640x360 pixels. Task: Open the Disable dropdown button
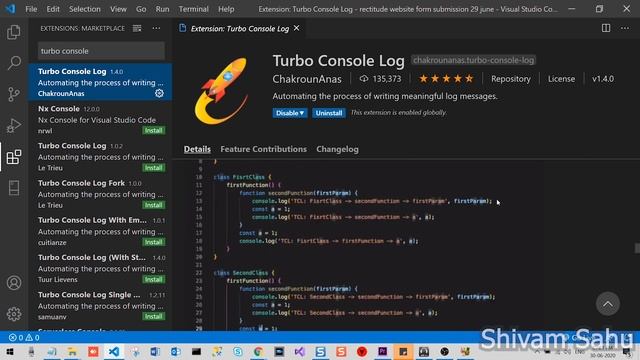click(x=290, y=113)
